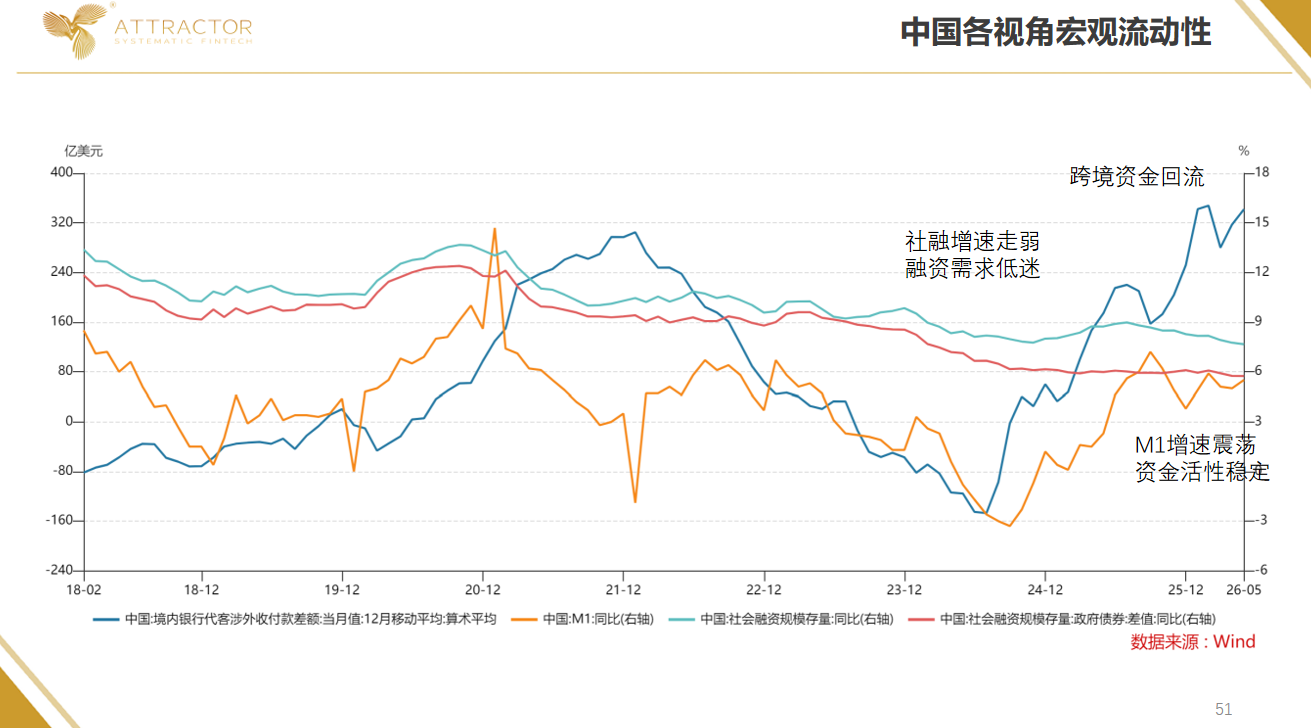This screenshot has width=1311, height=728.
Task: Click the 25-12 date on the x-axis
Action: tap(1186, 589)
